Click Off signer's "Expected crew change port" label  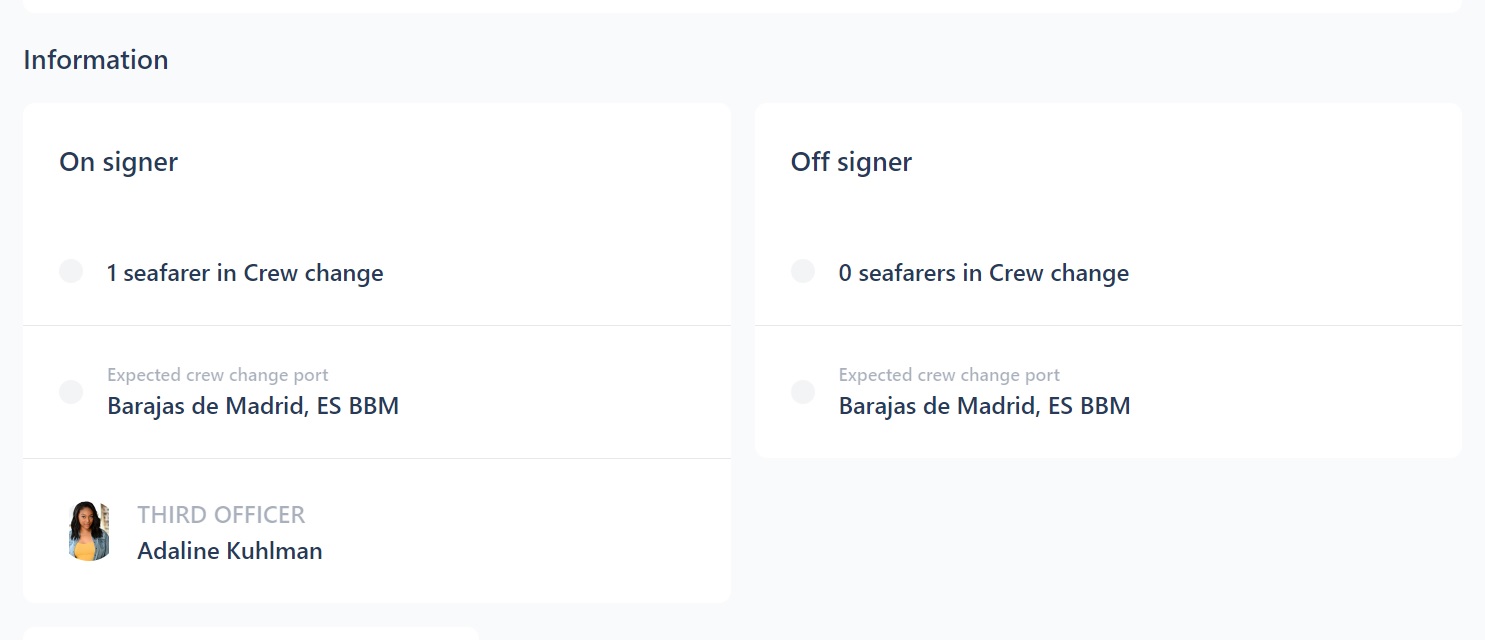tap(949, 375)
